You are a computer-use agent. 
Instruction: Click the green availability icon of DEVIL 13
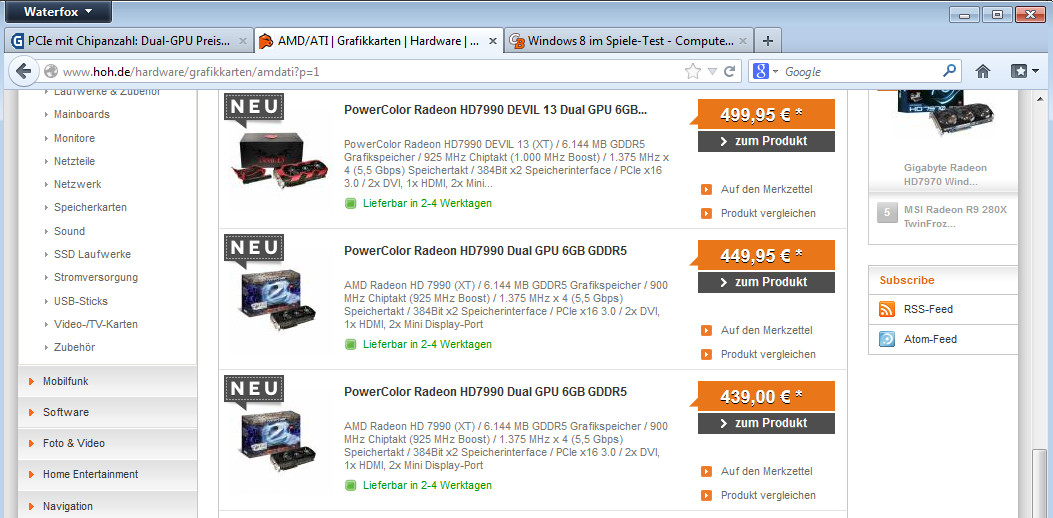tap(350, 204)
